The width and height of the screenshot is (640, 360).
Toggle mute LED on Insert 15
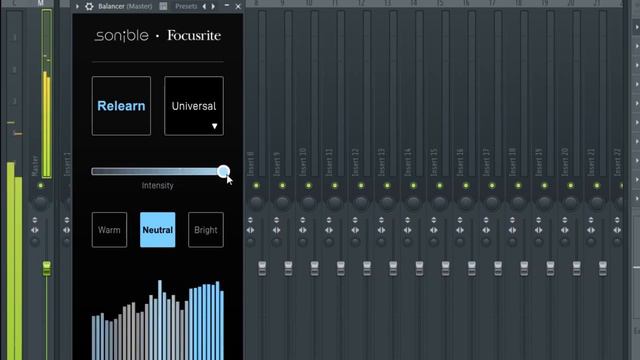pyautogui.click(x=439, y=186)
